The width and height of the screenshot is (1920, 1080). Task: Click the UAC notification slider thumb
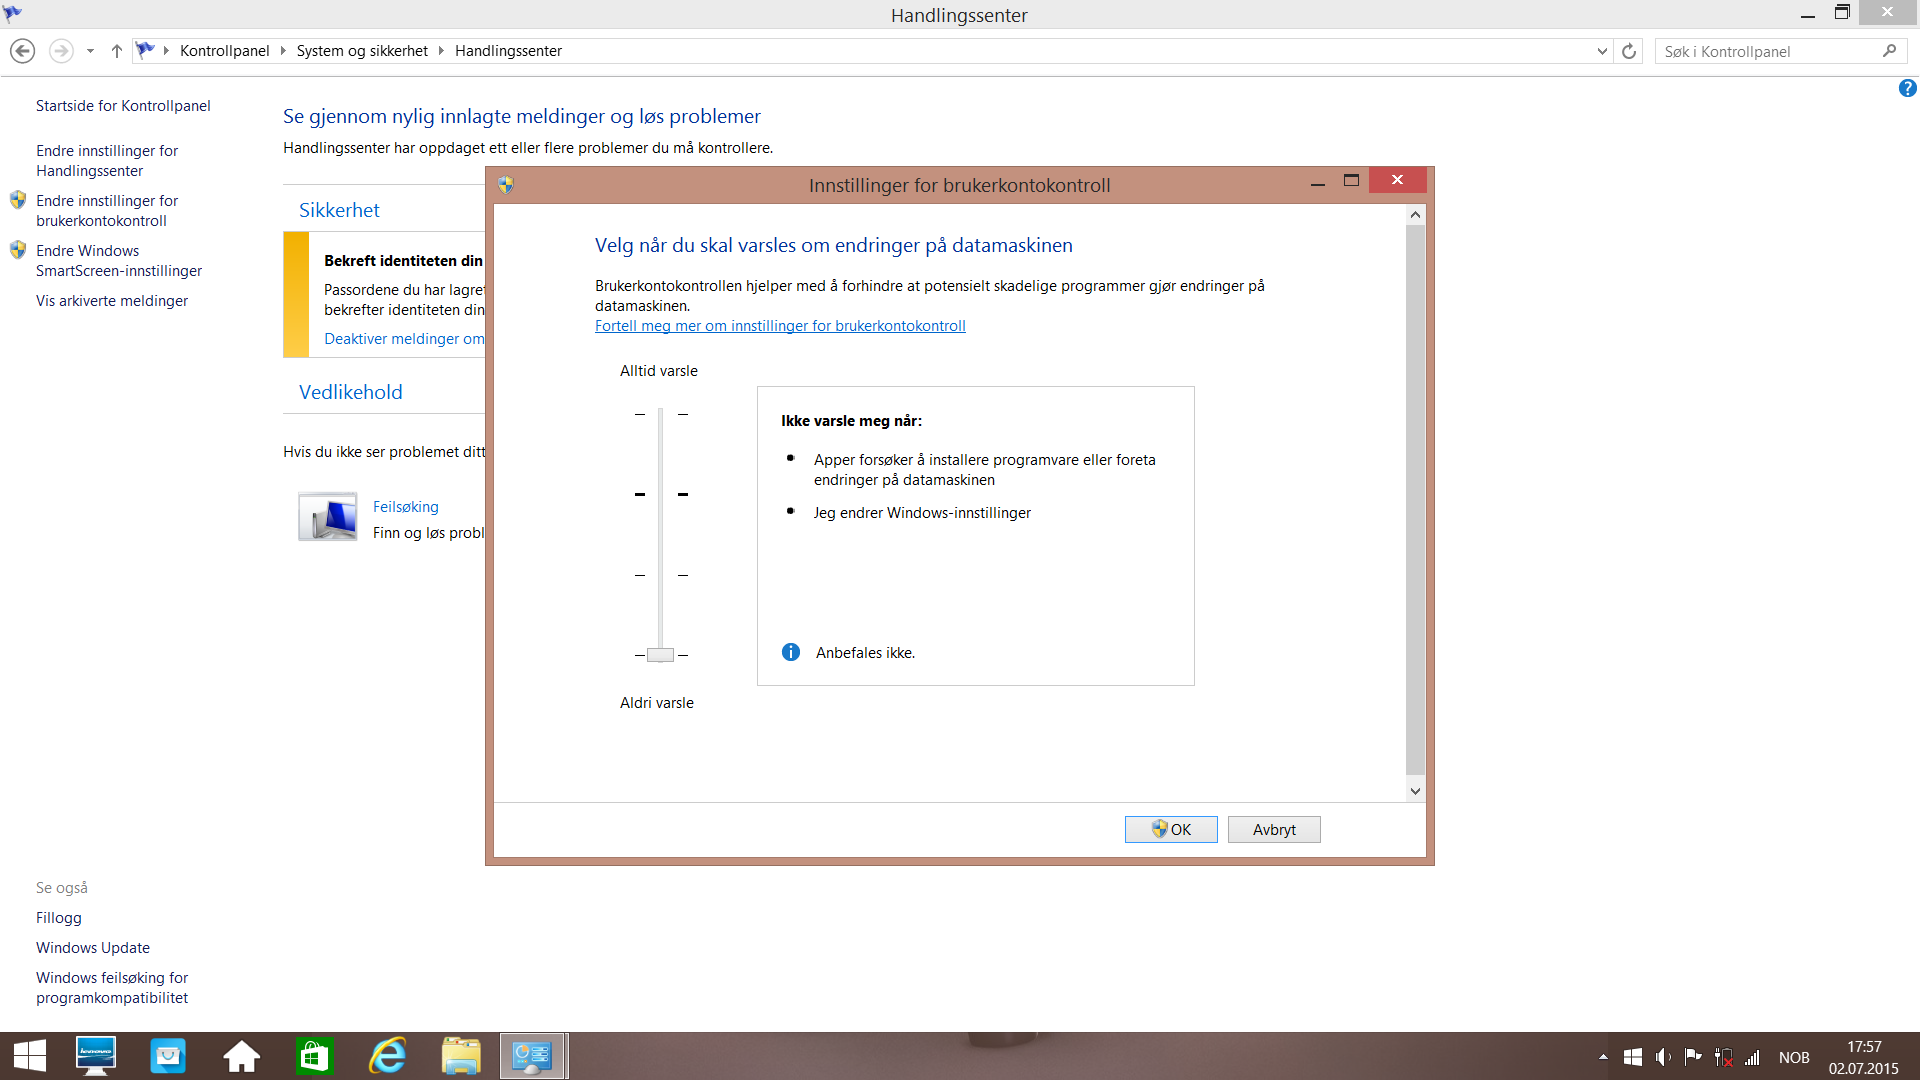(x=660, y=655)
